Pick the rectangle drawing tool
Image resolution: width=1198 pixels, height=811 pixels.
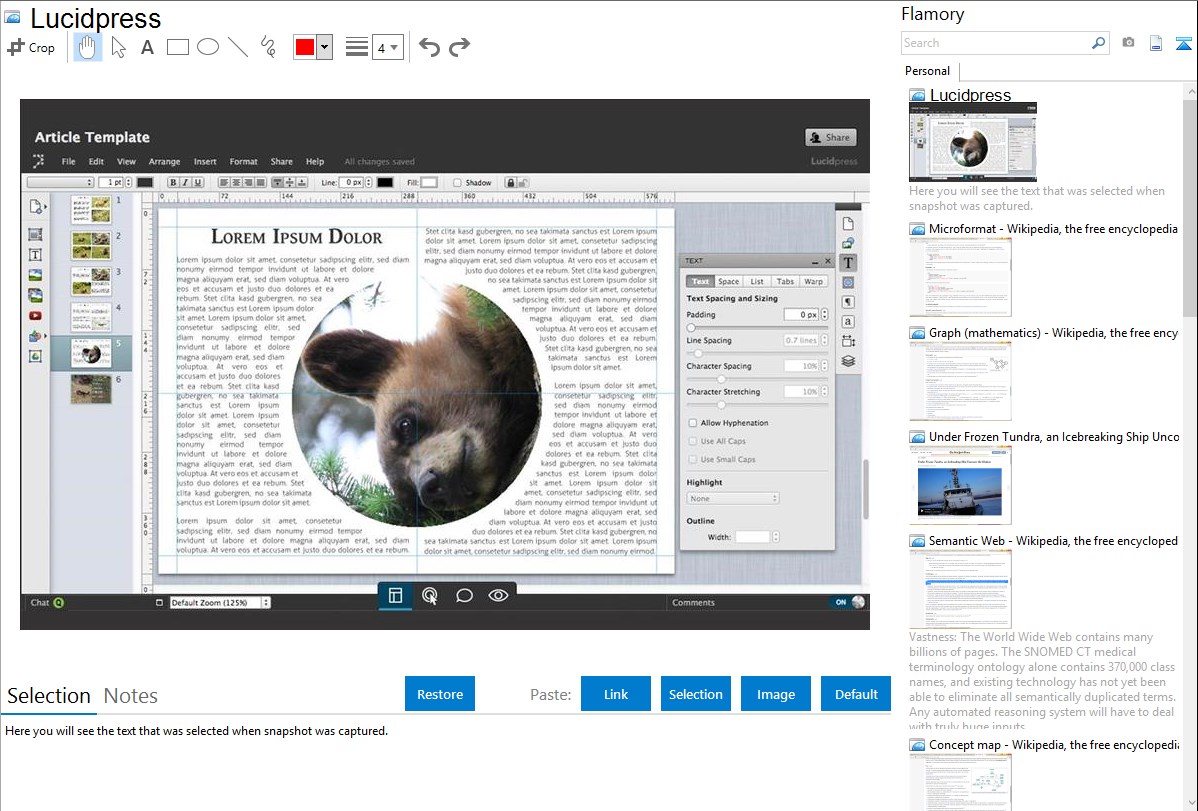177,47
